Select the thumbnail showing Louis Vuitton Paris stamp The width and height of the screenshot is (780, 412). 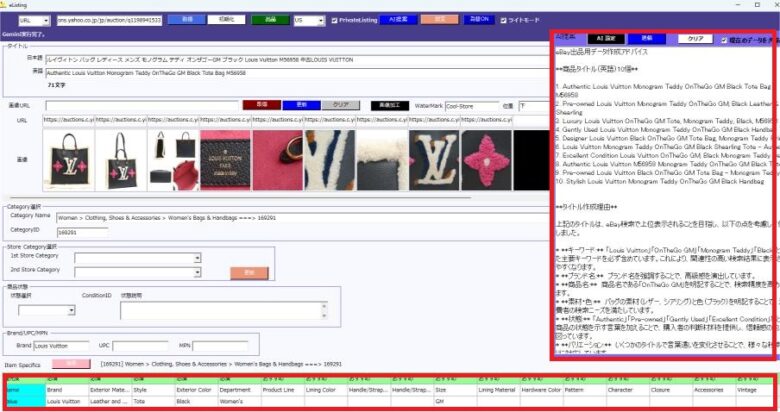coord(225,160)
